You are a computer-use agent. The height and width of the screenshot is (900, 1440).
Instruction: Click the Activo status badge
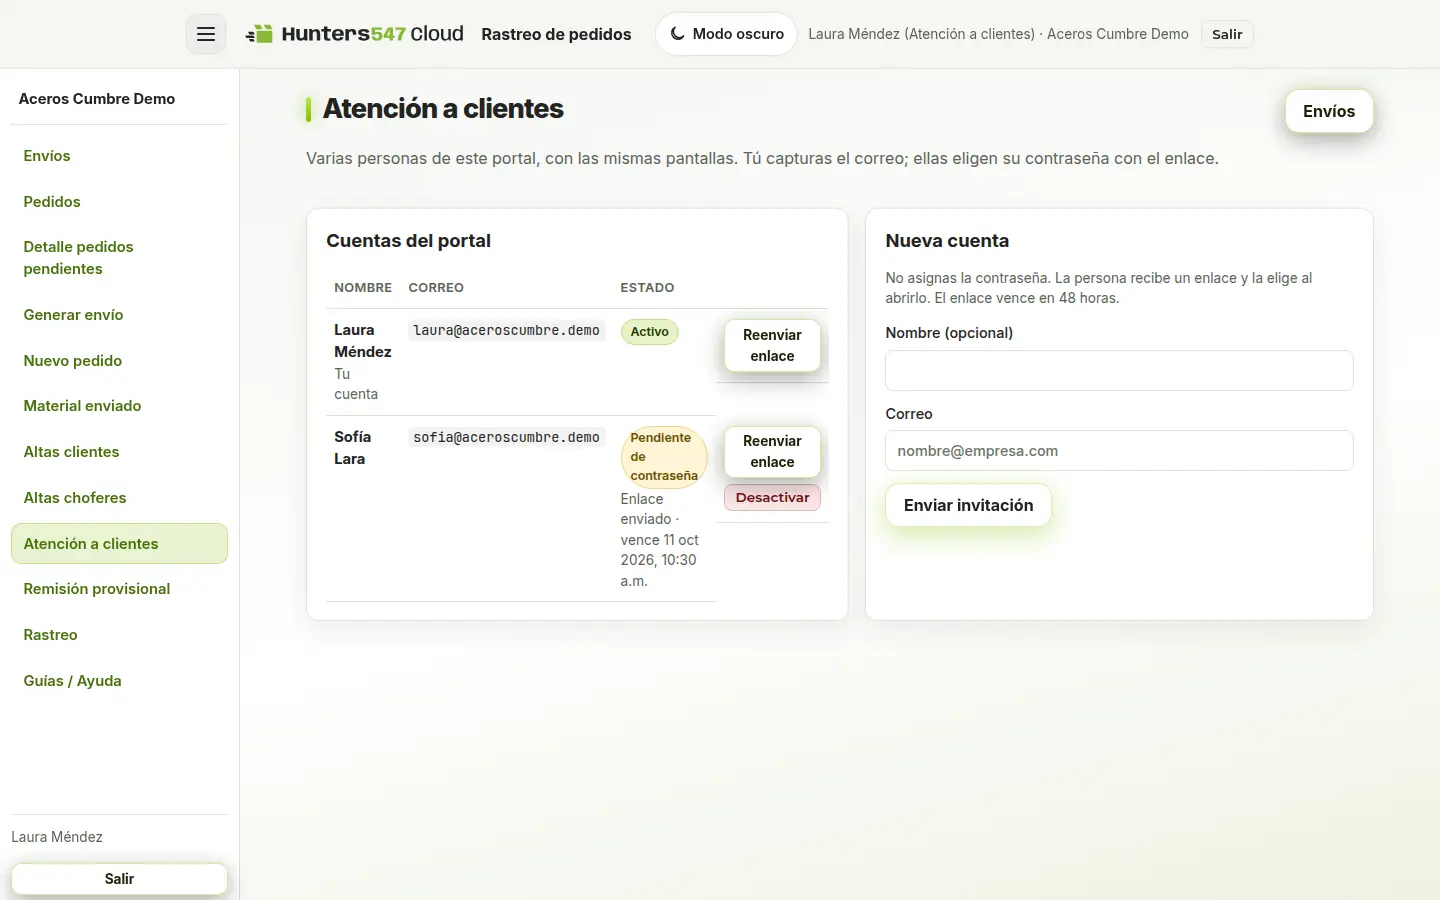pyautogui.click(x=650, y=332)
